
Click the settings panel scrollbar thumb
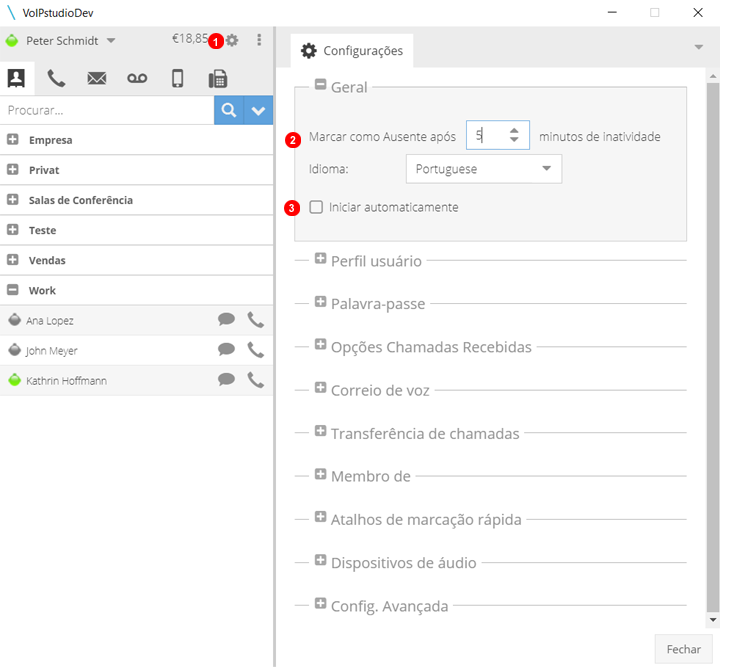(713, 348)
